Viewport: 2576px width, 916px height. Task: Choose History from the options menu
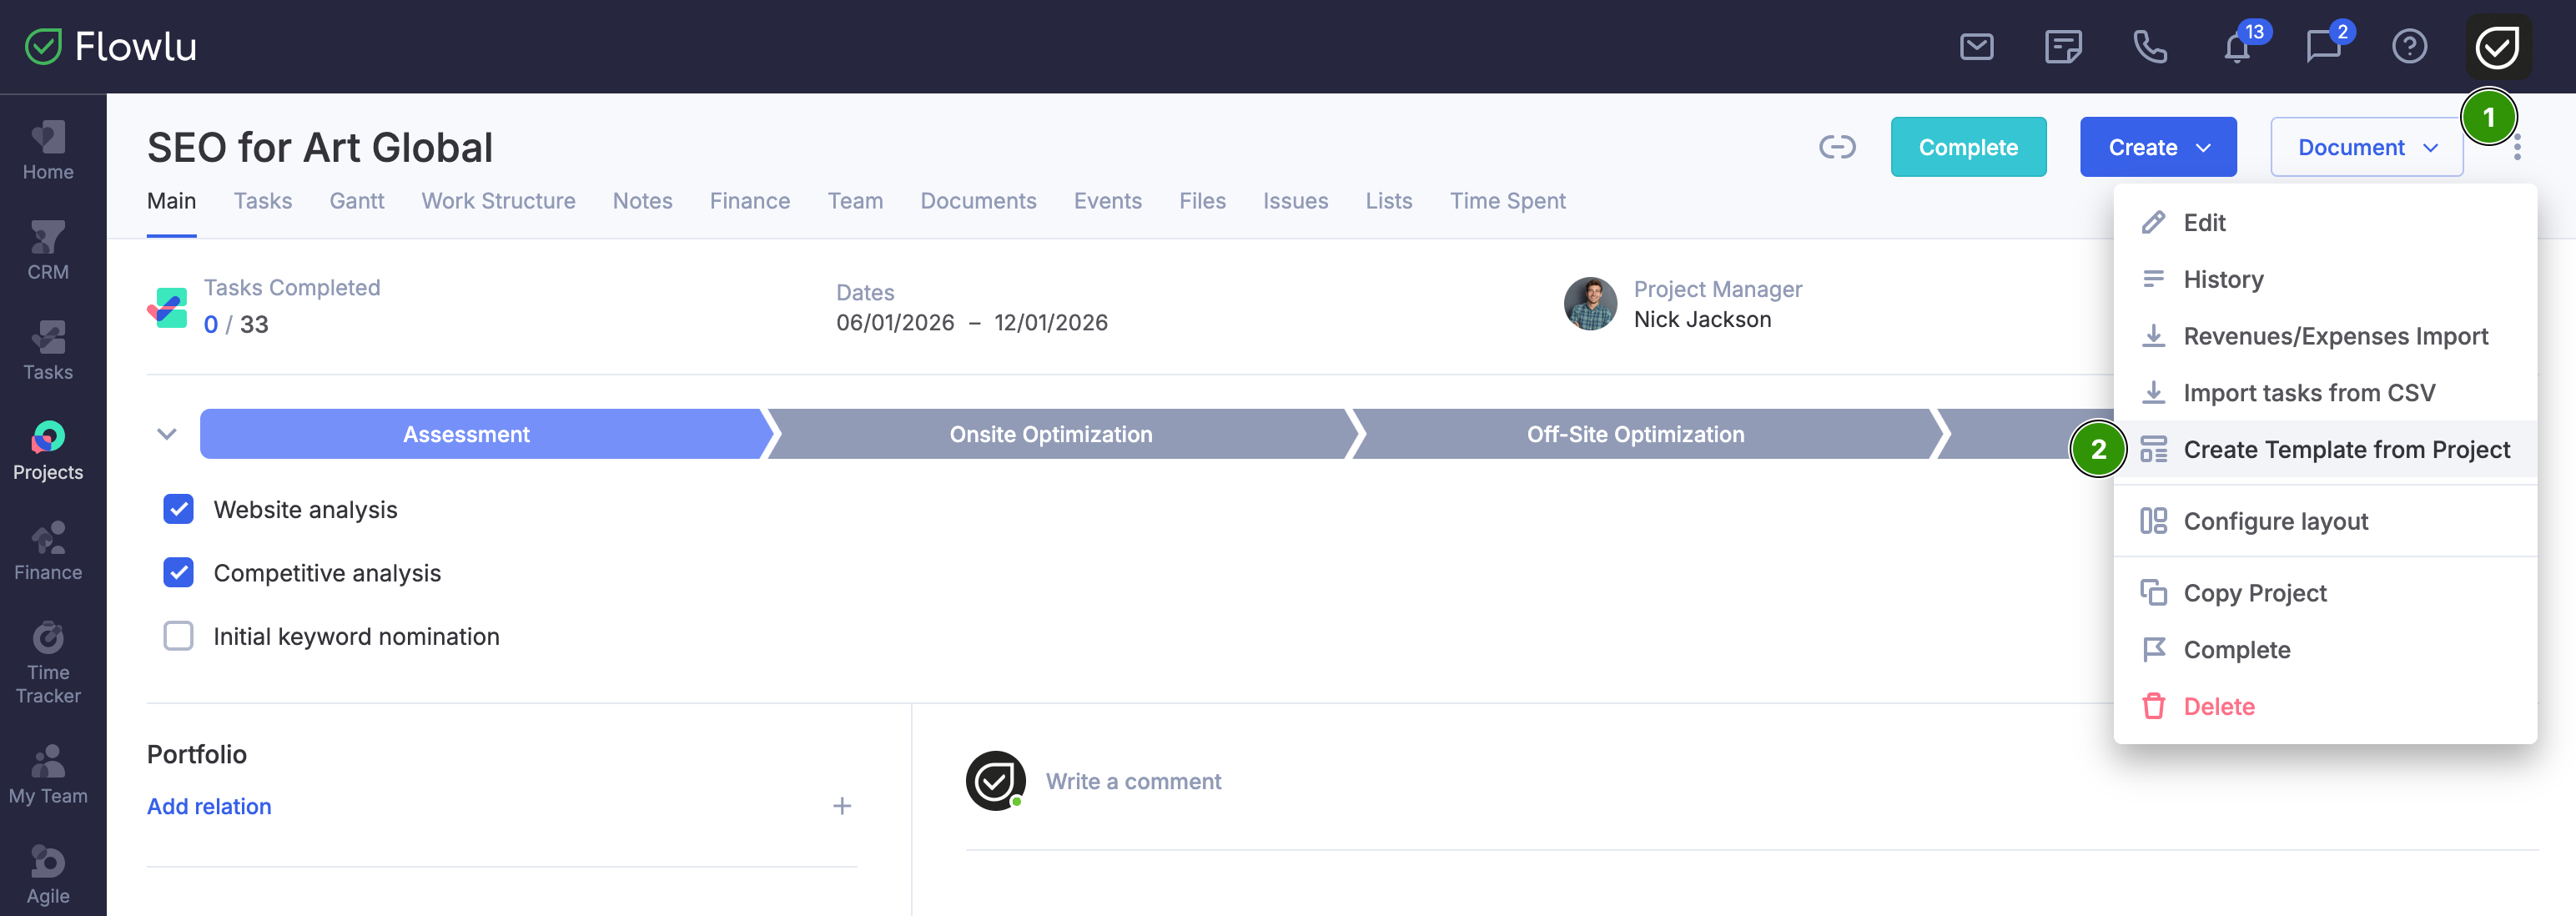click(2324, 279)
